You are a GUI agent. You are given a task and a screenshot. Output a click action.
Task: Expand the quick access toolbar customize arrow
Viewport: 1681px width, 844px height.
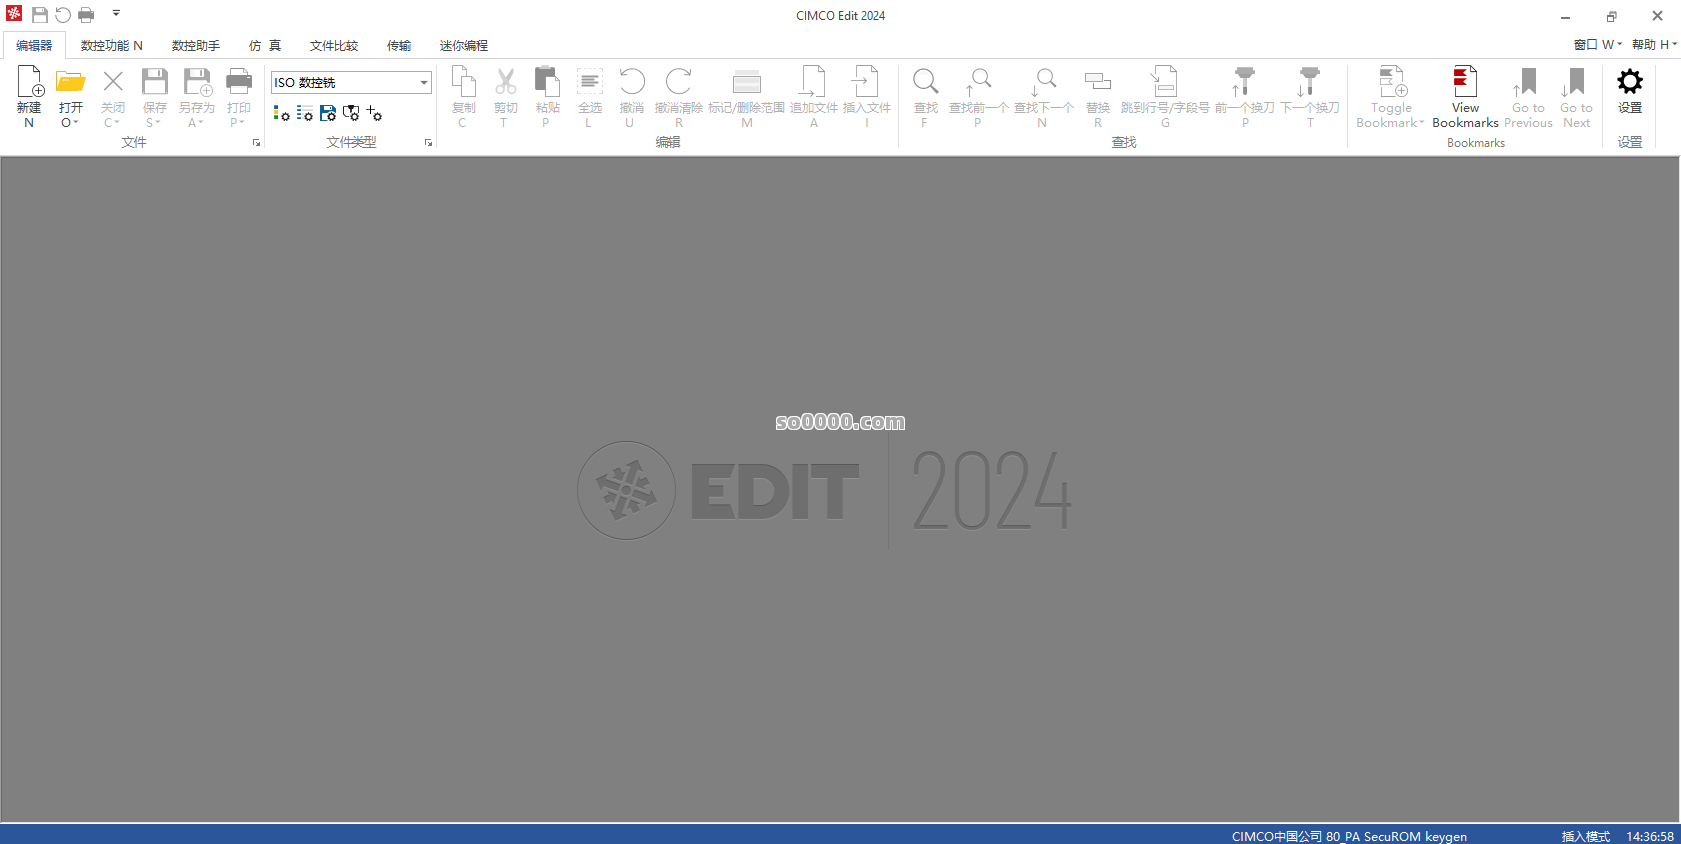tap(116, 14)
